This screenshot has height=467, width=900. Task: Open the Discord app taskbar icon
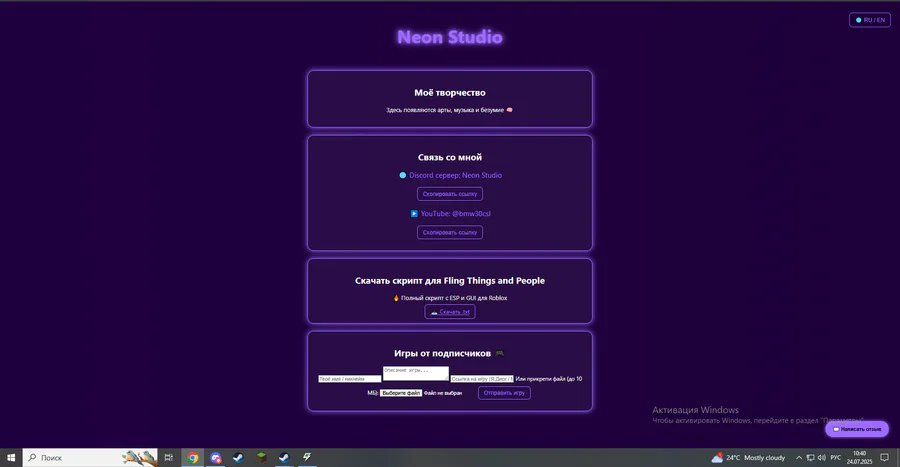(216, 457)
